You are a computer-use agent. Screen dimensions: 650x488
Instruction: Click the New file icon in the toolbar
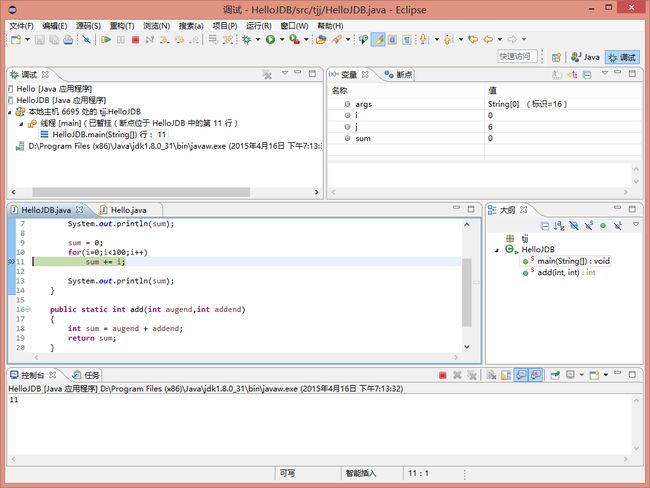point(16,40)
